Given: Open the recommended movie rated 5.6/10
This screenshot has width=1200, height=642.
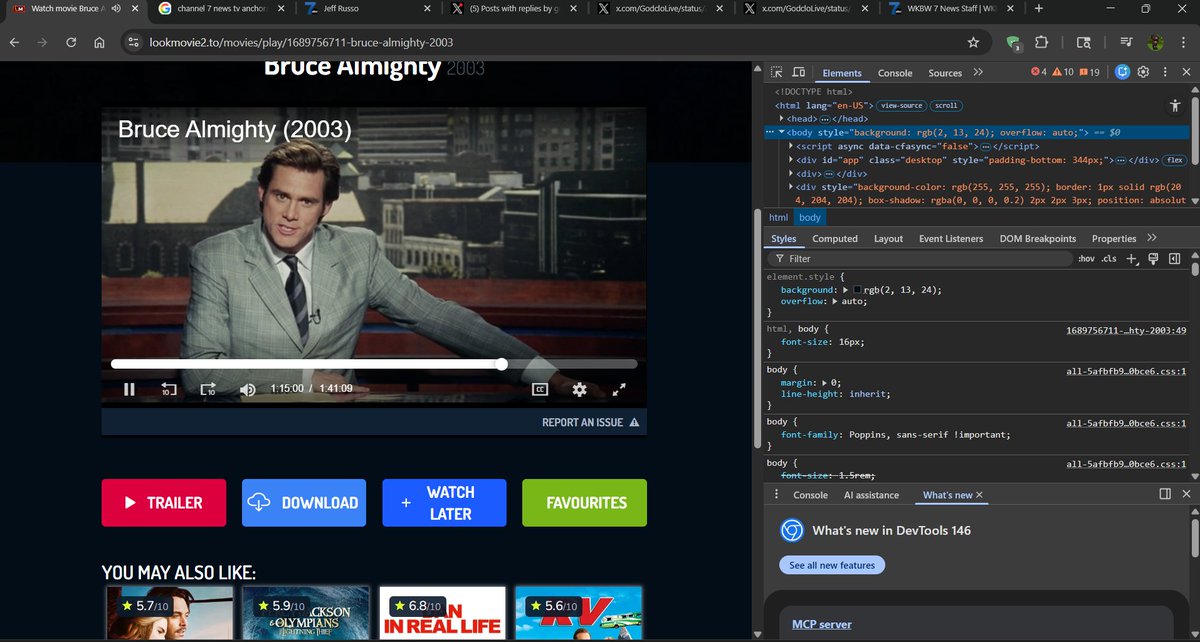Looking at the screenshot, I should 578,614.
